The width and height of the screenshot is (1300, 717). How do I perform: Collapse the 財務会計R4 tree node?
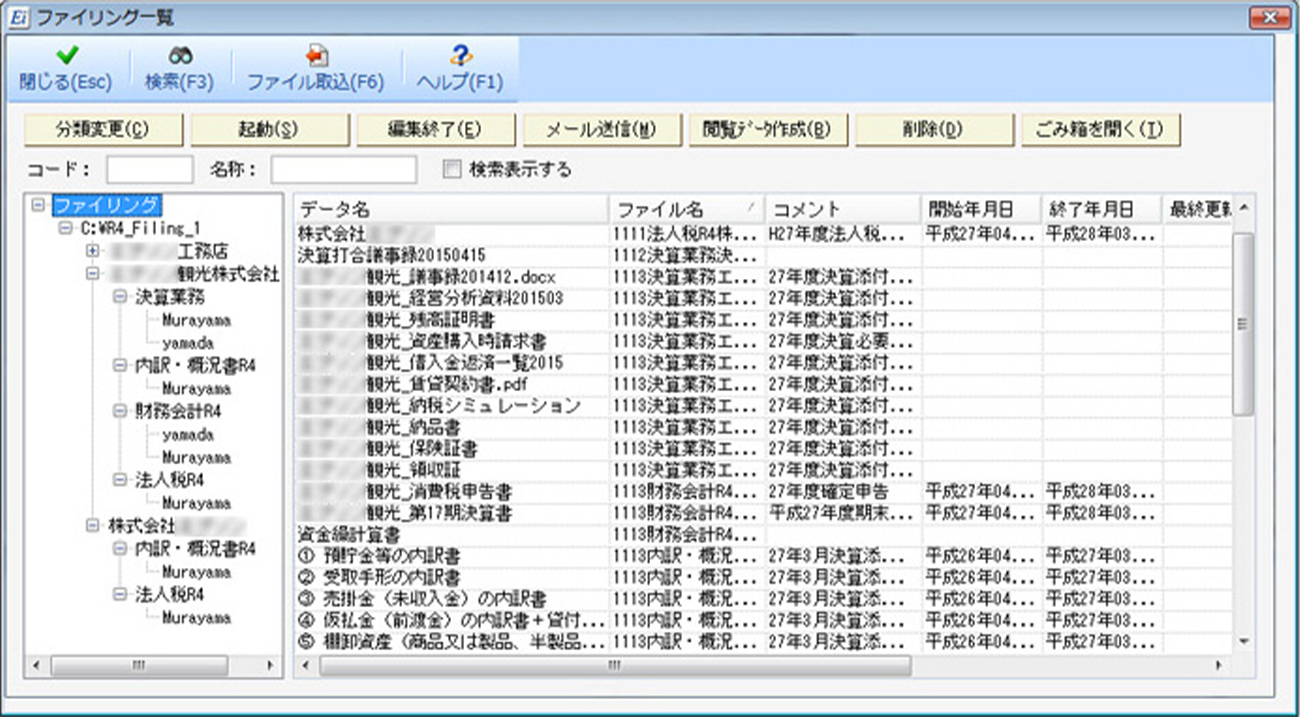[118, 411]
